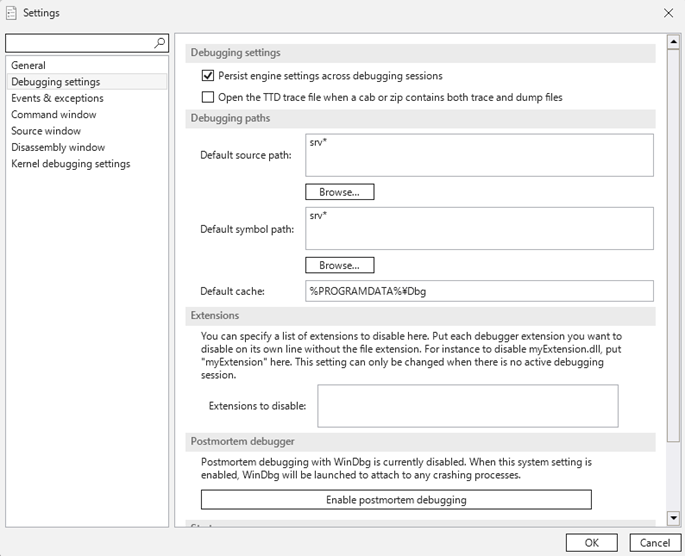685x556 pixels.
Task: Browse for default source path
Action: coord(339,191)
